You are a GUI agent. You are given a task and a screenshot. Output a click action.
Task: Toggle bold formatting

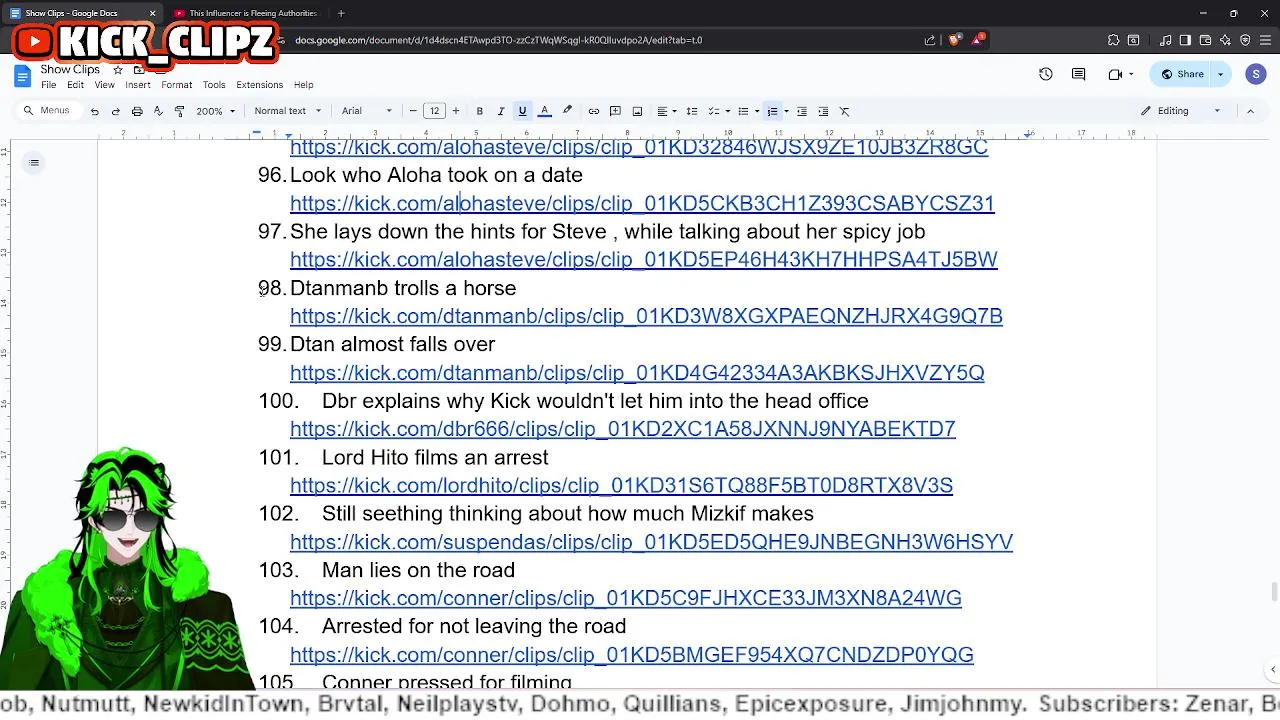pyautogui.click(x=479, y=111)
